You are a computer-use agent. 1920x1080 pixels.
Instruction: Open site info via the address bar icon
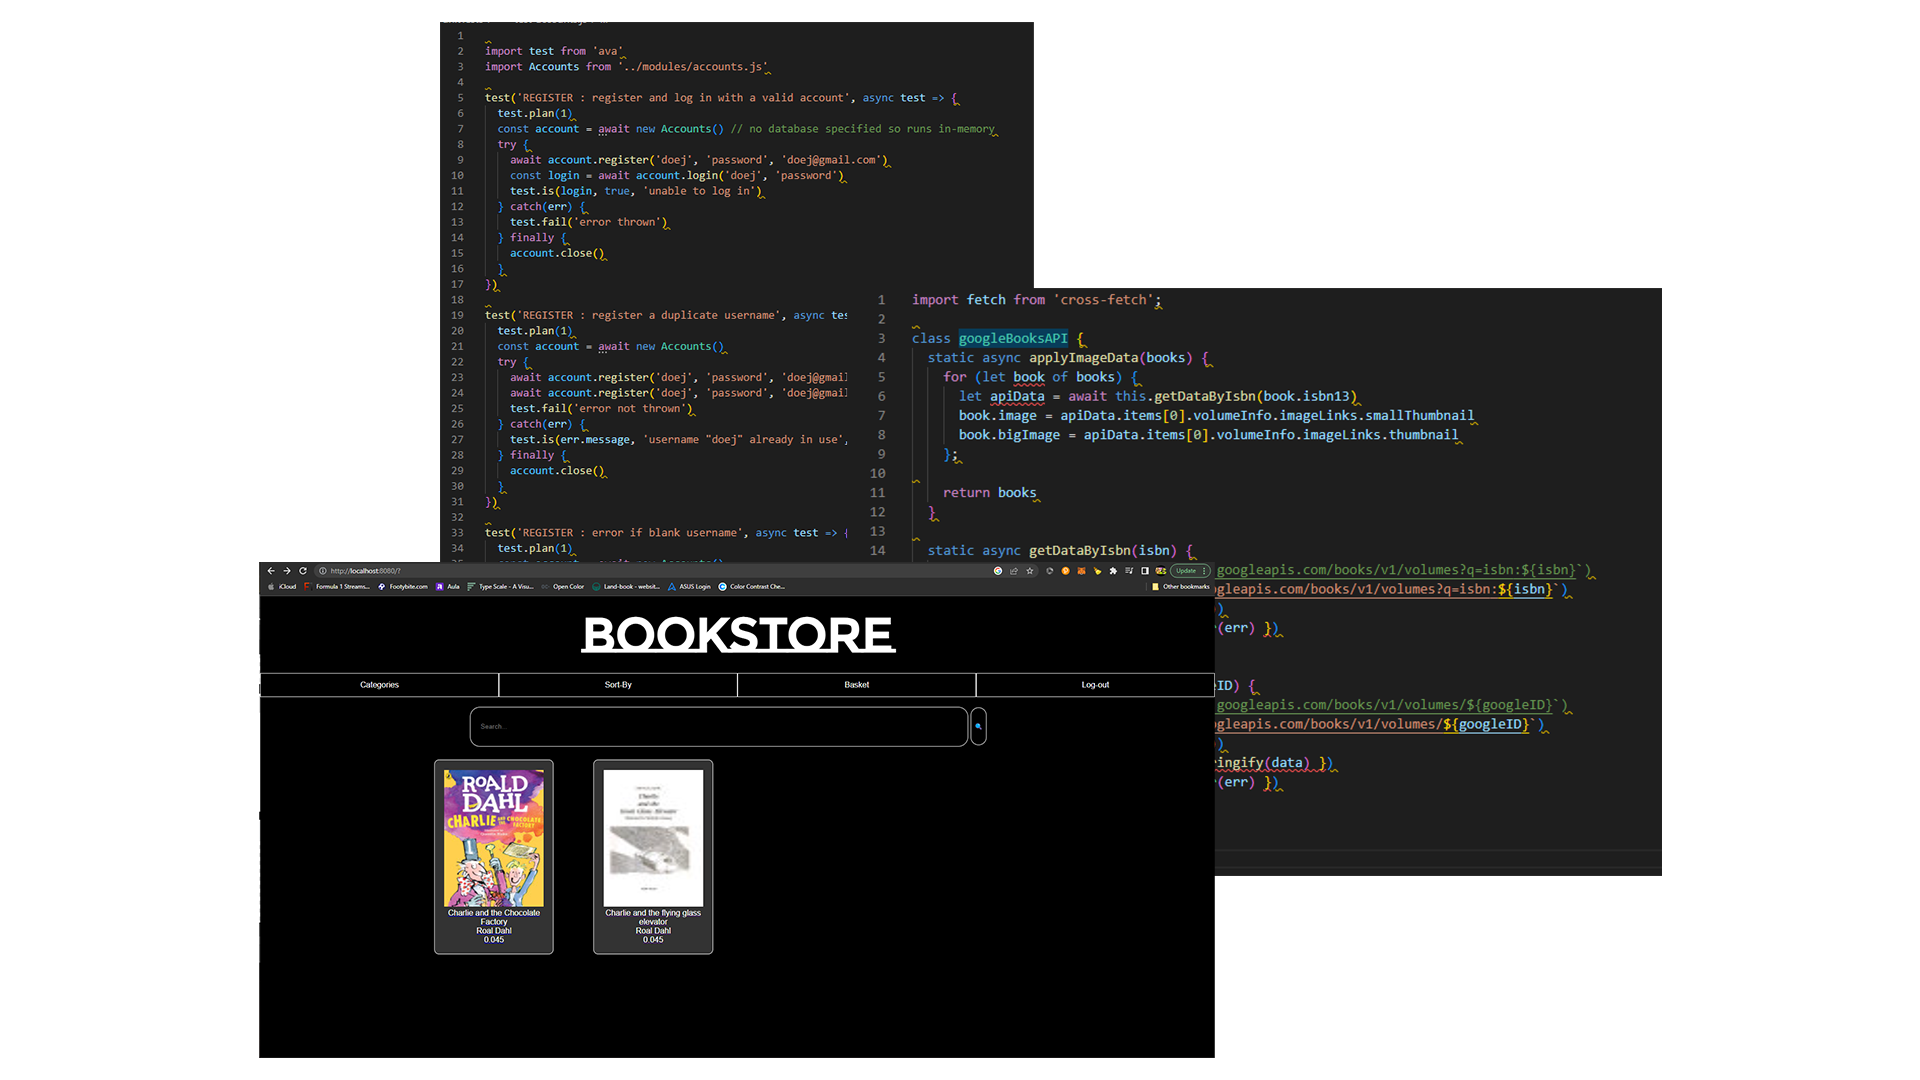322,570
